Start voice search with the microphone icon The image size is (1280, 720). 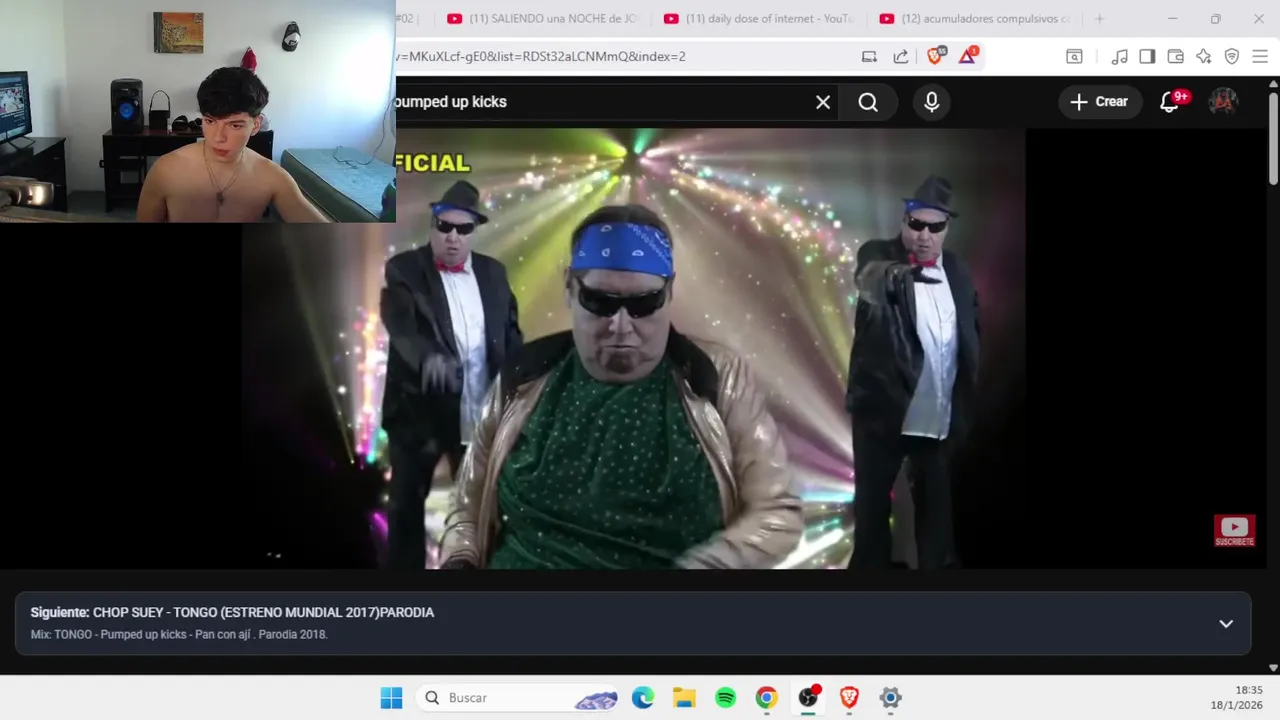pos(932,102)
